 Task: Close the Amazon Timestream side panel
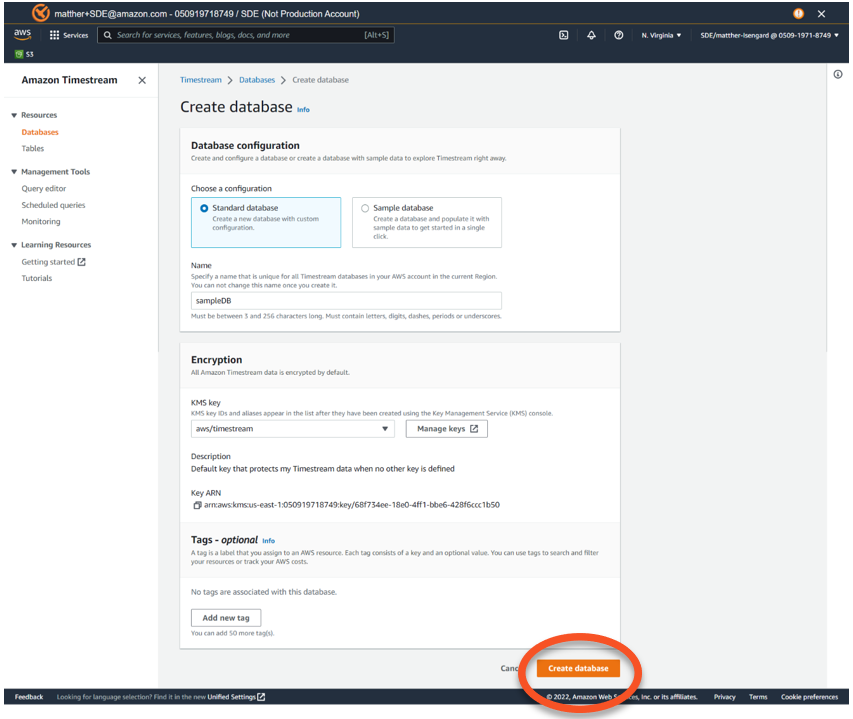coord(142,80)
